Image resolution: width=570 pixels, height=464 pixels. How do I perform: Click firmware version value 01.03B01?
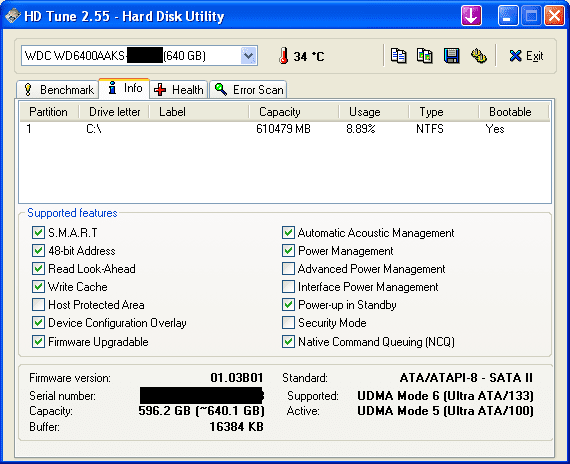pos(237,378)
